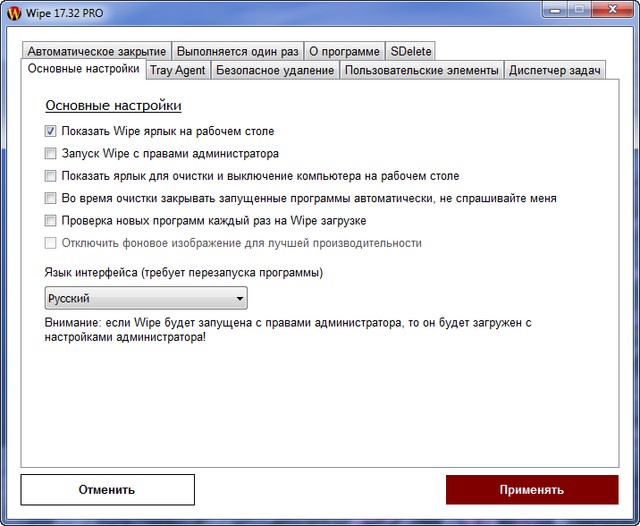The height and width of the screenshot is (526, 640).
Task: Switch to 'Автоматическое закрытие' tab
Action: (x=96, y=51)
